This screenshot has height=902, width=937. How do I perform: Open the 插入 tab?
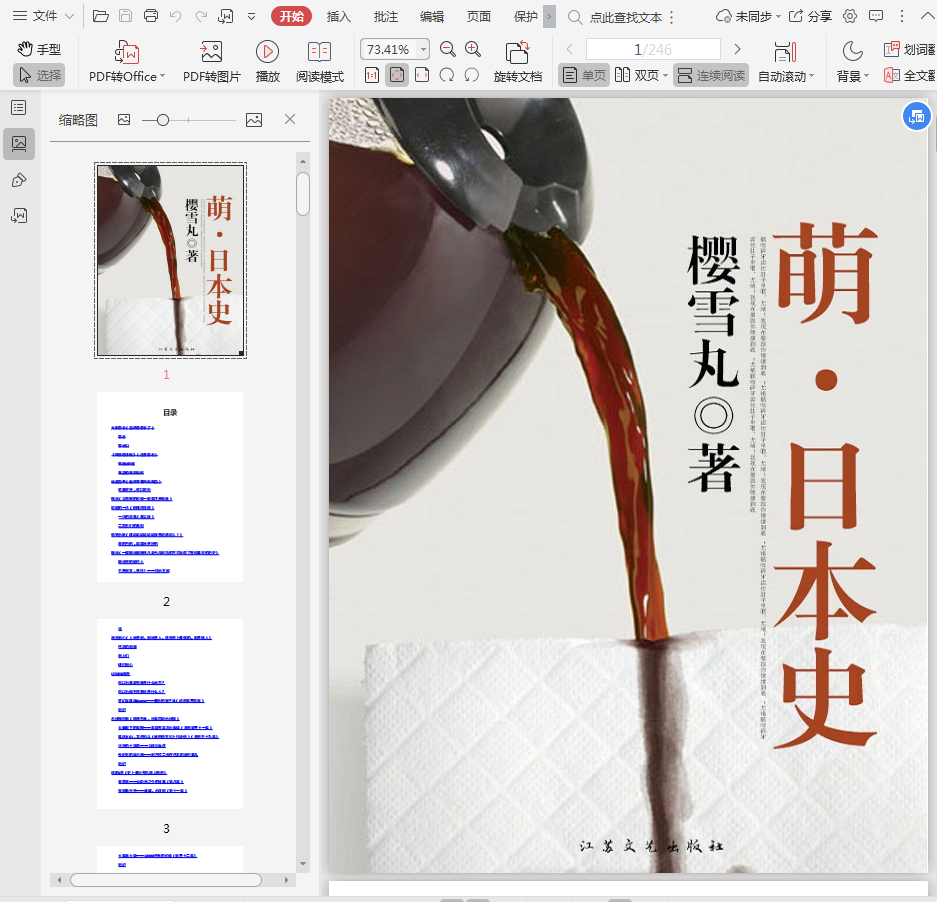[339, 16]
